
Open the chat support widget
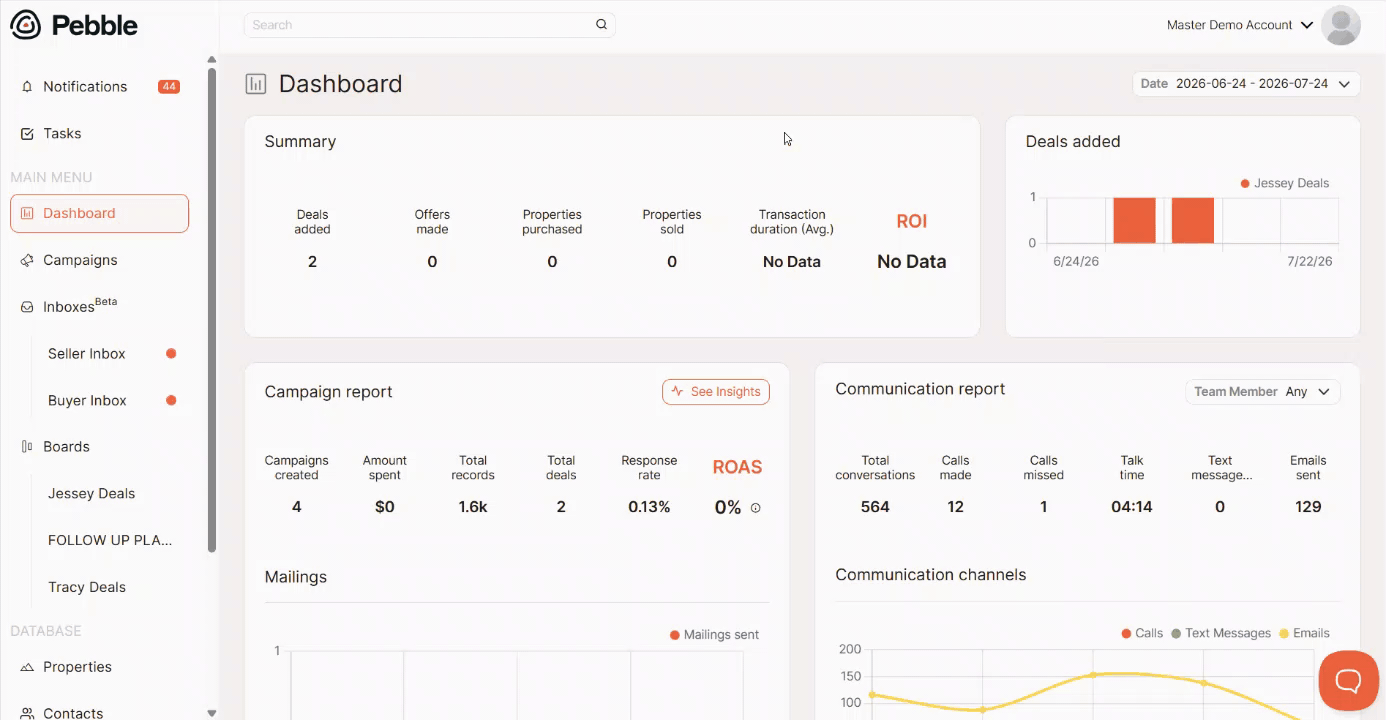(1348, 681)
